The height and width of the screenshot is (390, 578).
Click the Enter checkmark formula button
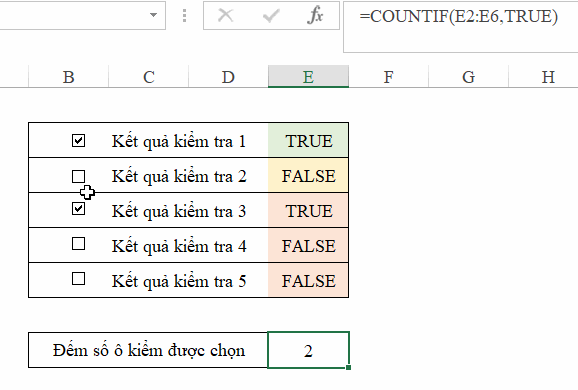pos(271,15)
